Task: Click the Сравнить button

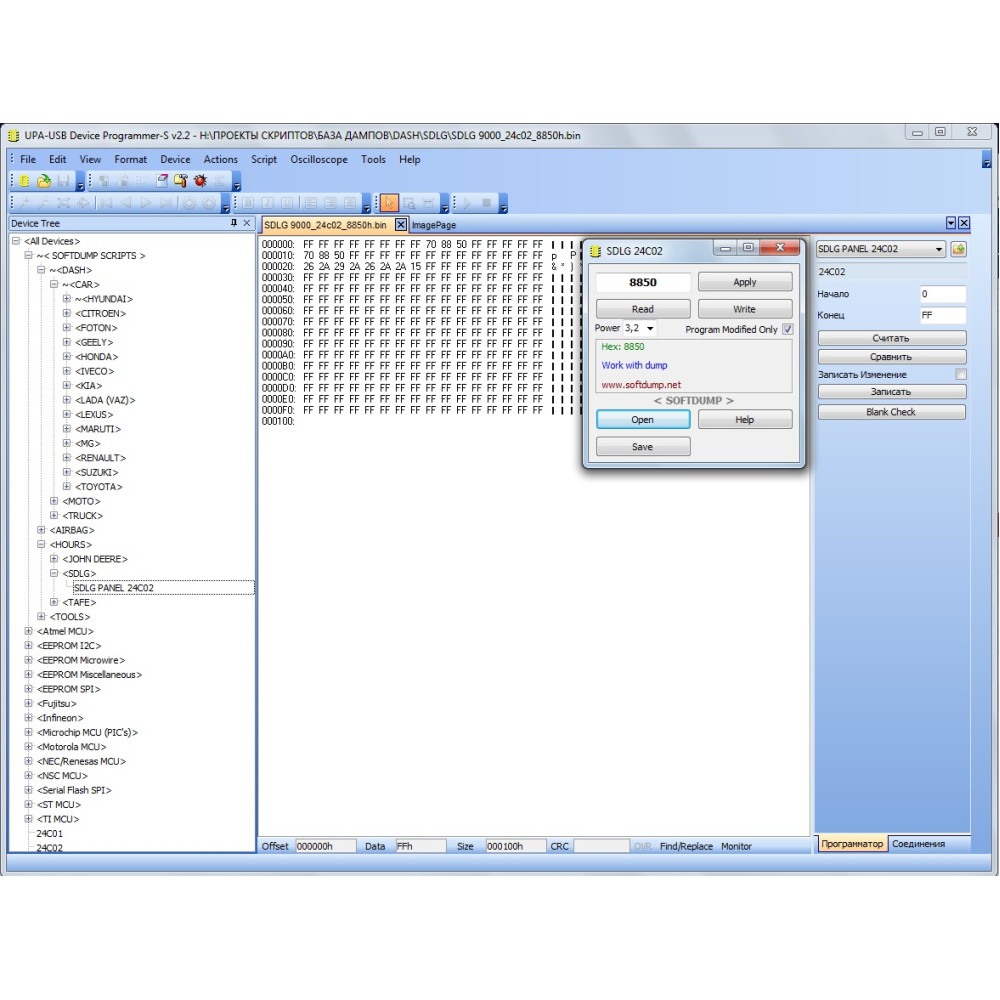Action: [891, 357]
